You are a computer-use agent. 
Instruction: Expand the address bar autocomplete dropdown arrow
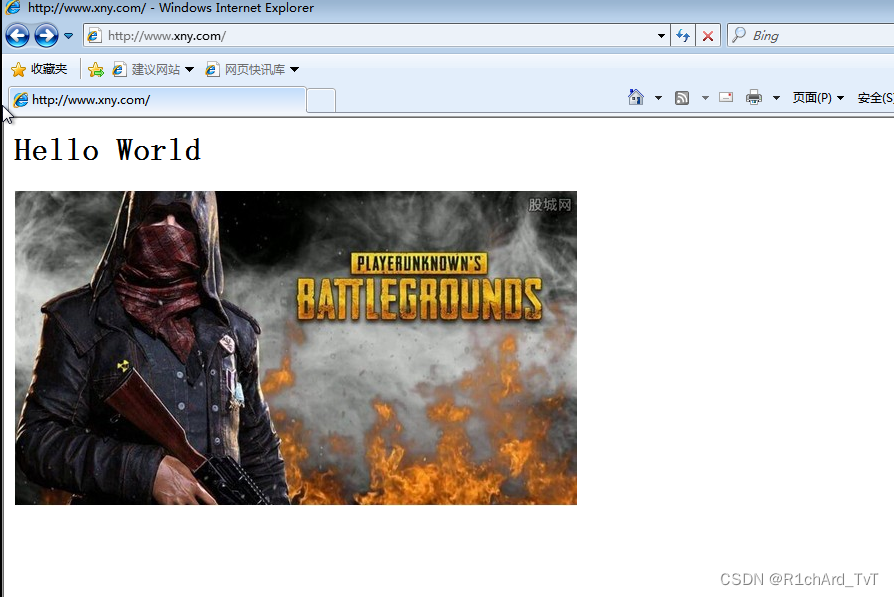661,36
